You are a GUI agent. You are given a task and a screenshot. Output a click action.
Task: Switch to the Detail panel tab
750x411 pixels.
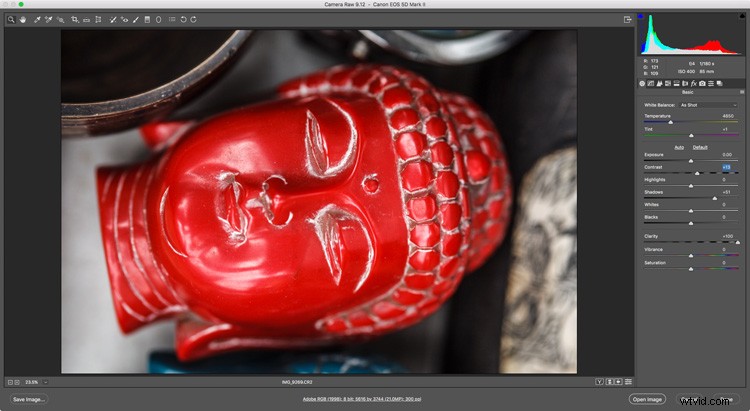tap(659, 83)
